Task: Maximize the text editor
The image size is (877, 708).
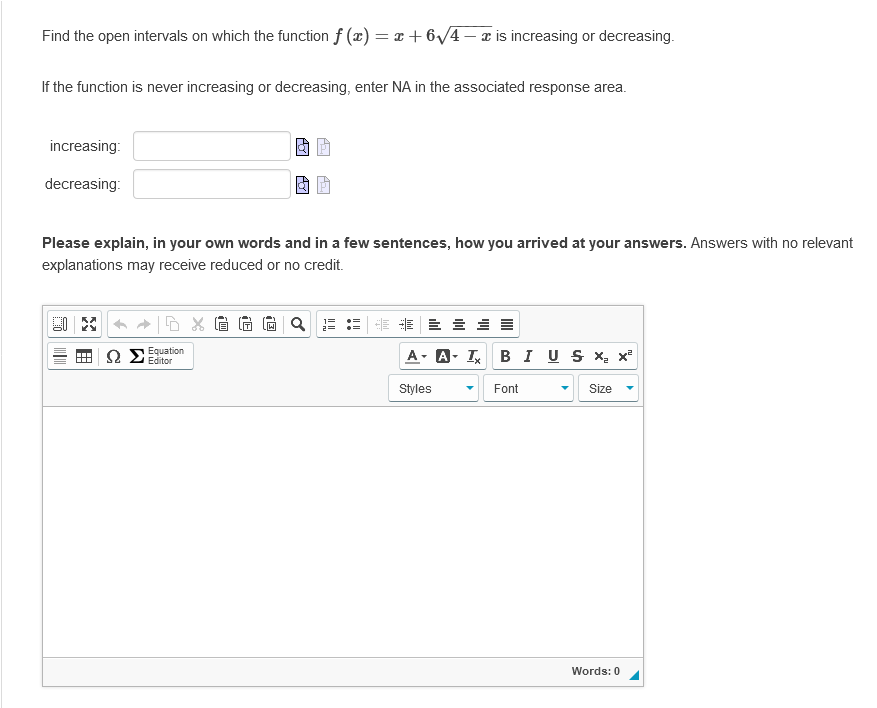Action: pyautogui.click(x=87, y=323)
